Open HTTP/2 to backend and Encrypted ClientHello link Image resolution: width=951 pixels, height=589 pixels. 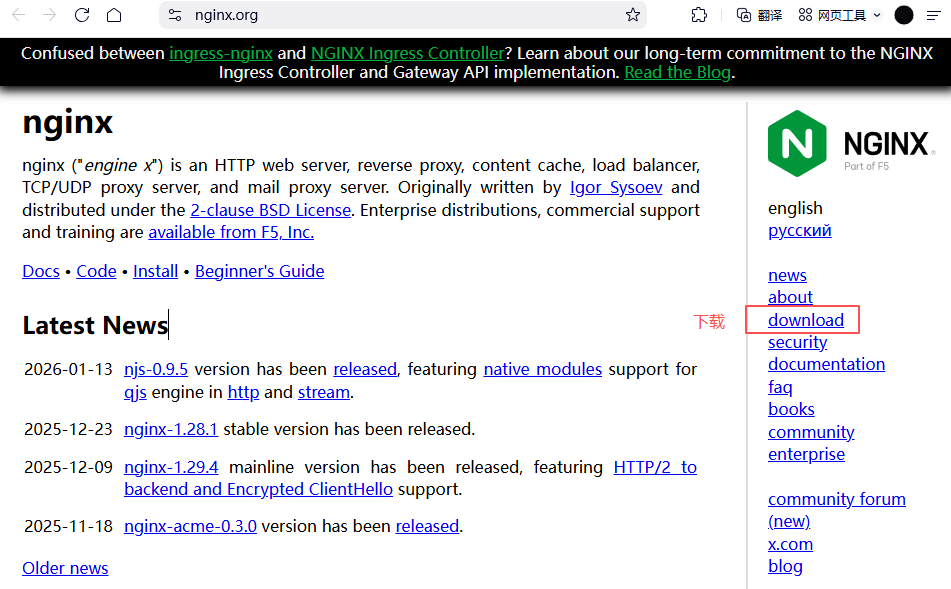(258, 490)
